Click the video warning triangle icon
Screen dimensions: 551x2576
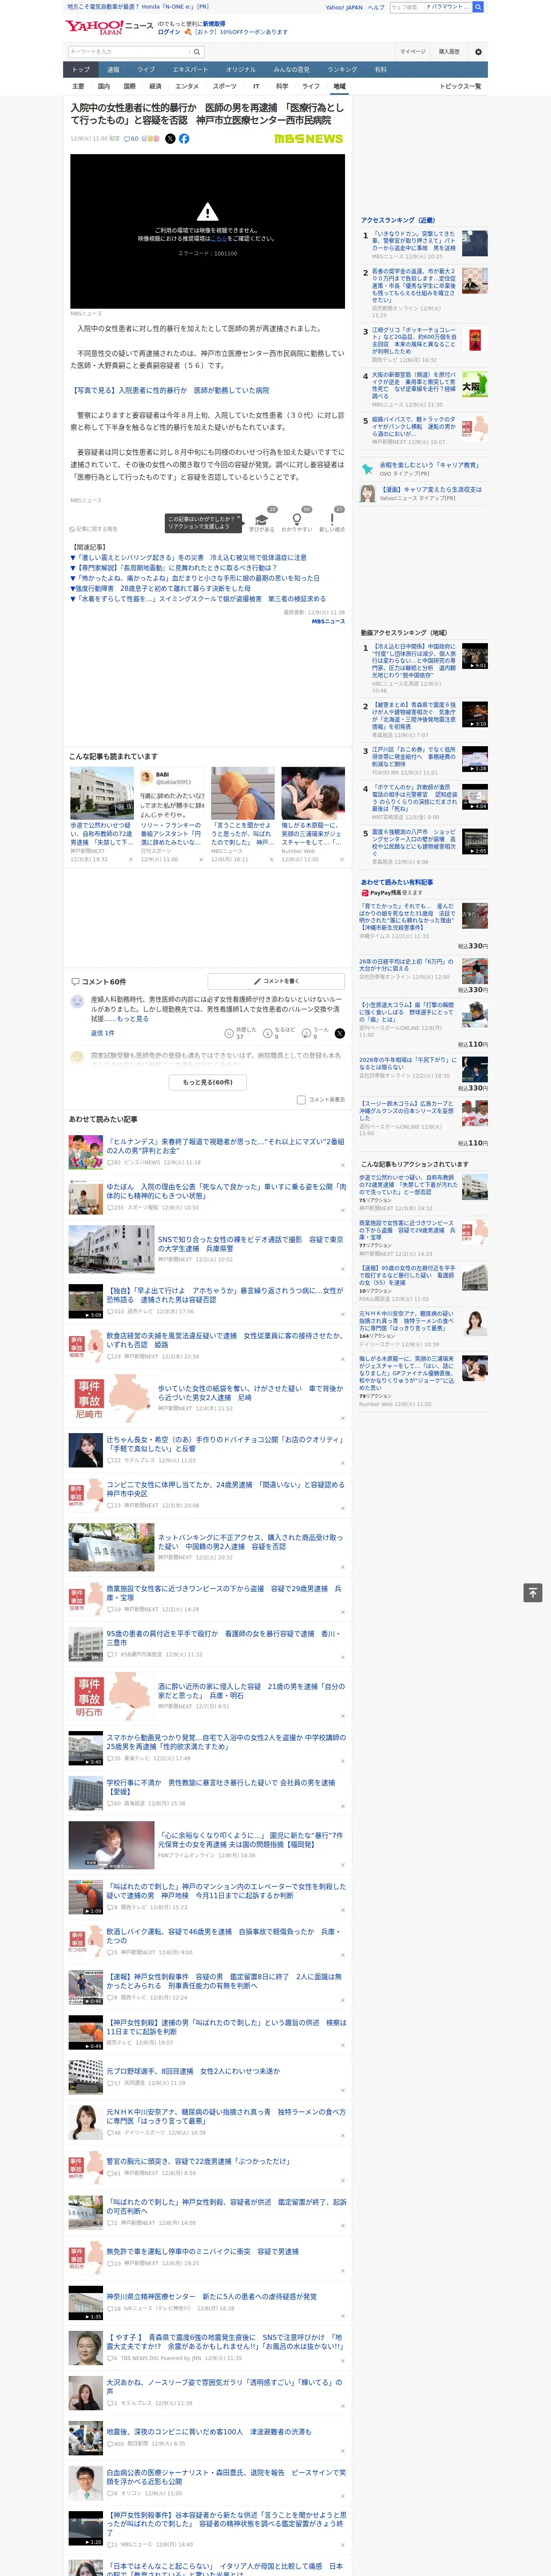click(207, 212)
